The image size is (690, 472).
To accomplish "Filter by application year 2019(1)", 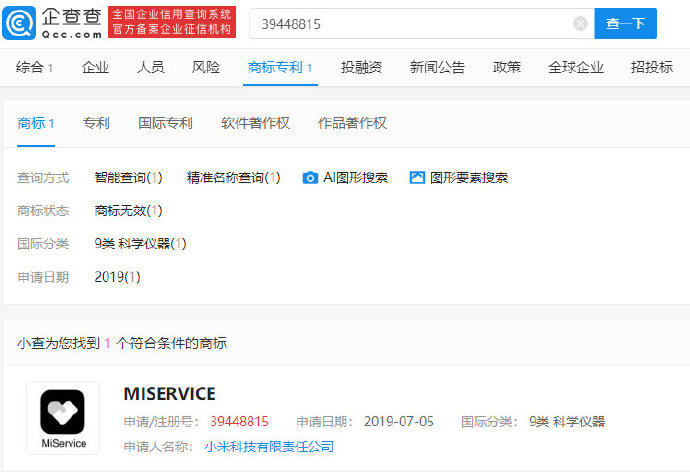I will coord(117,277).
